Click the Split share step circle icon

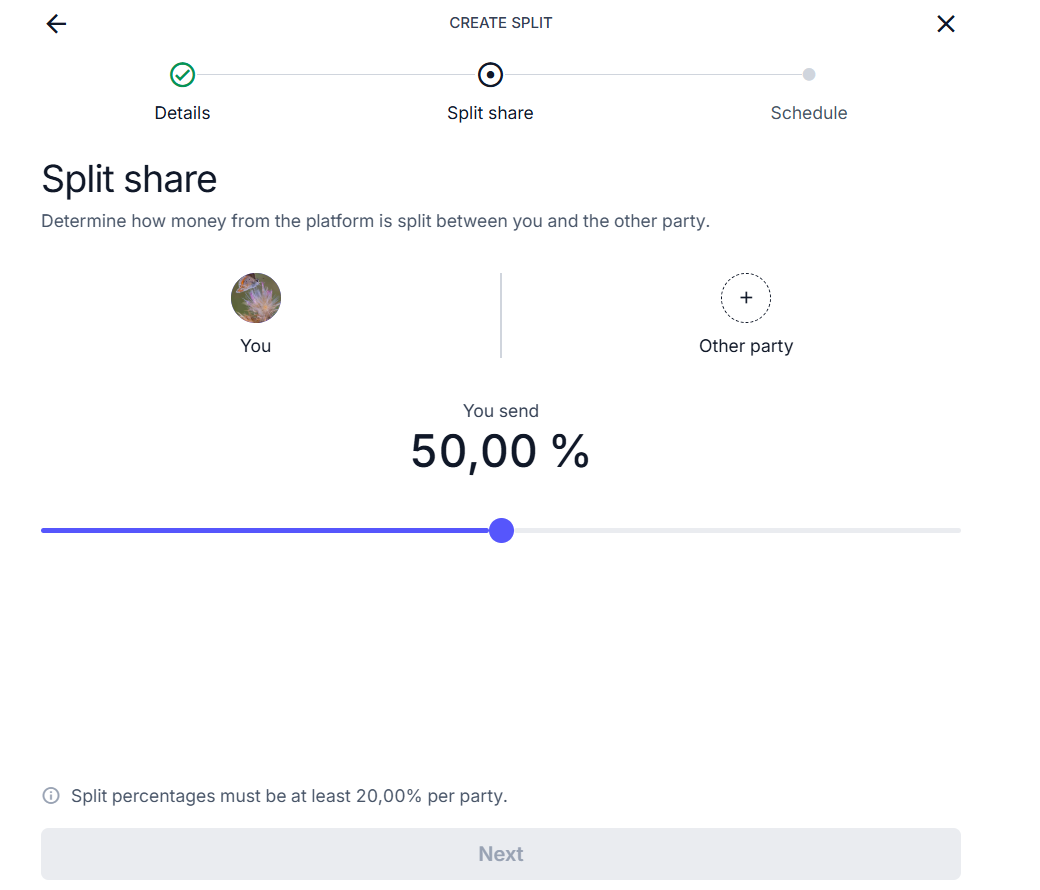click(490, 75)
